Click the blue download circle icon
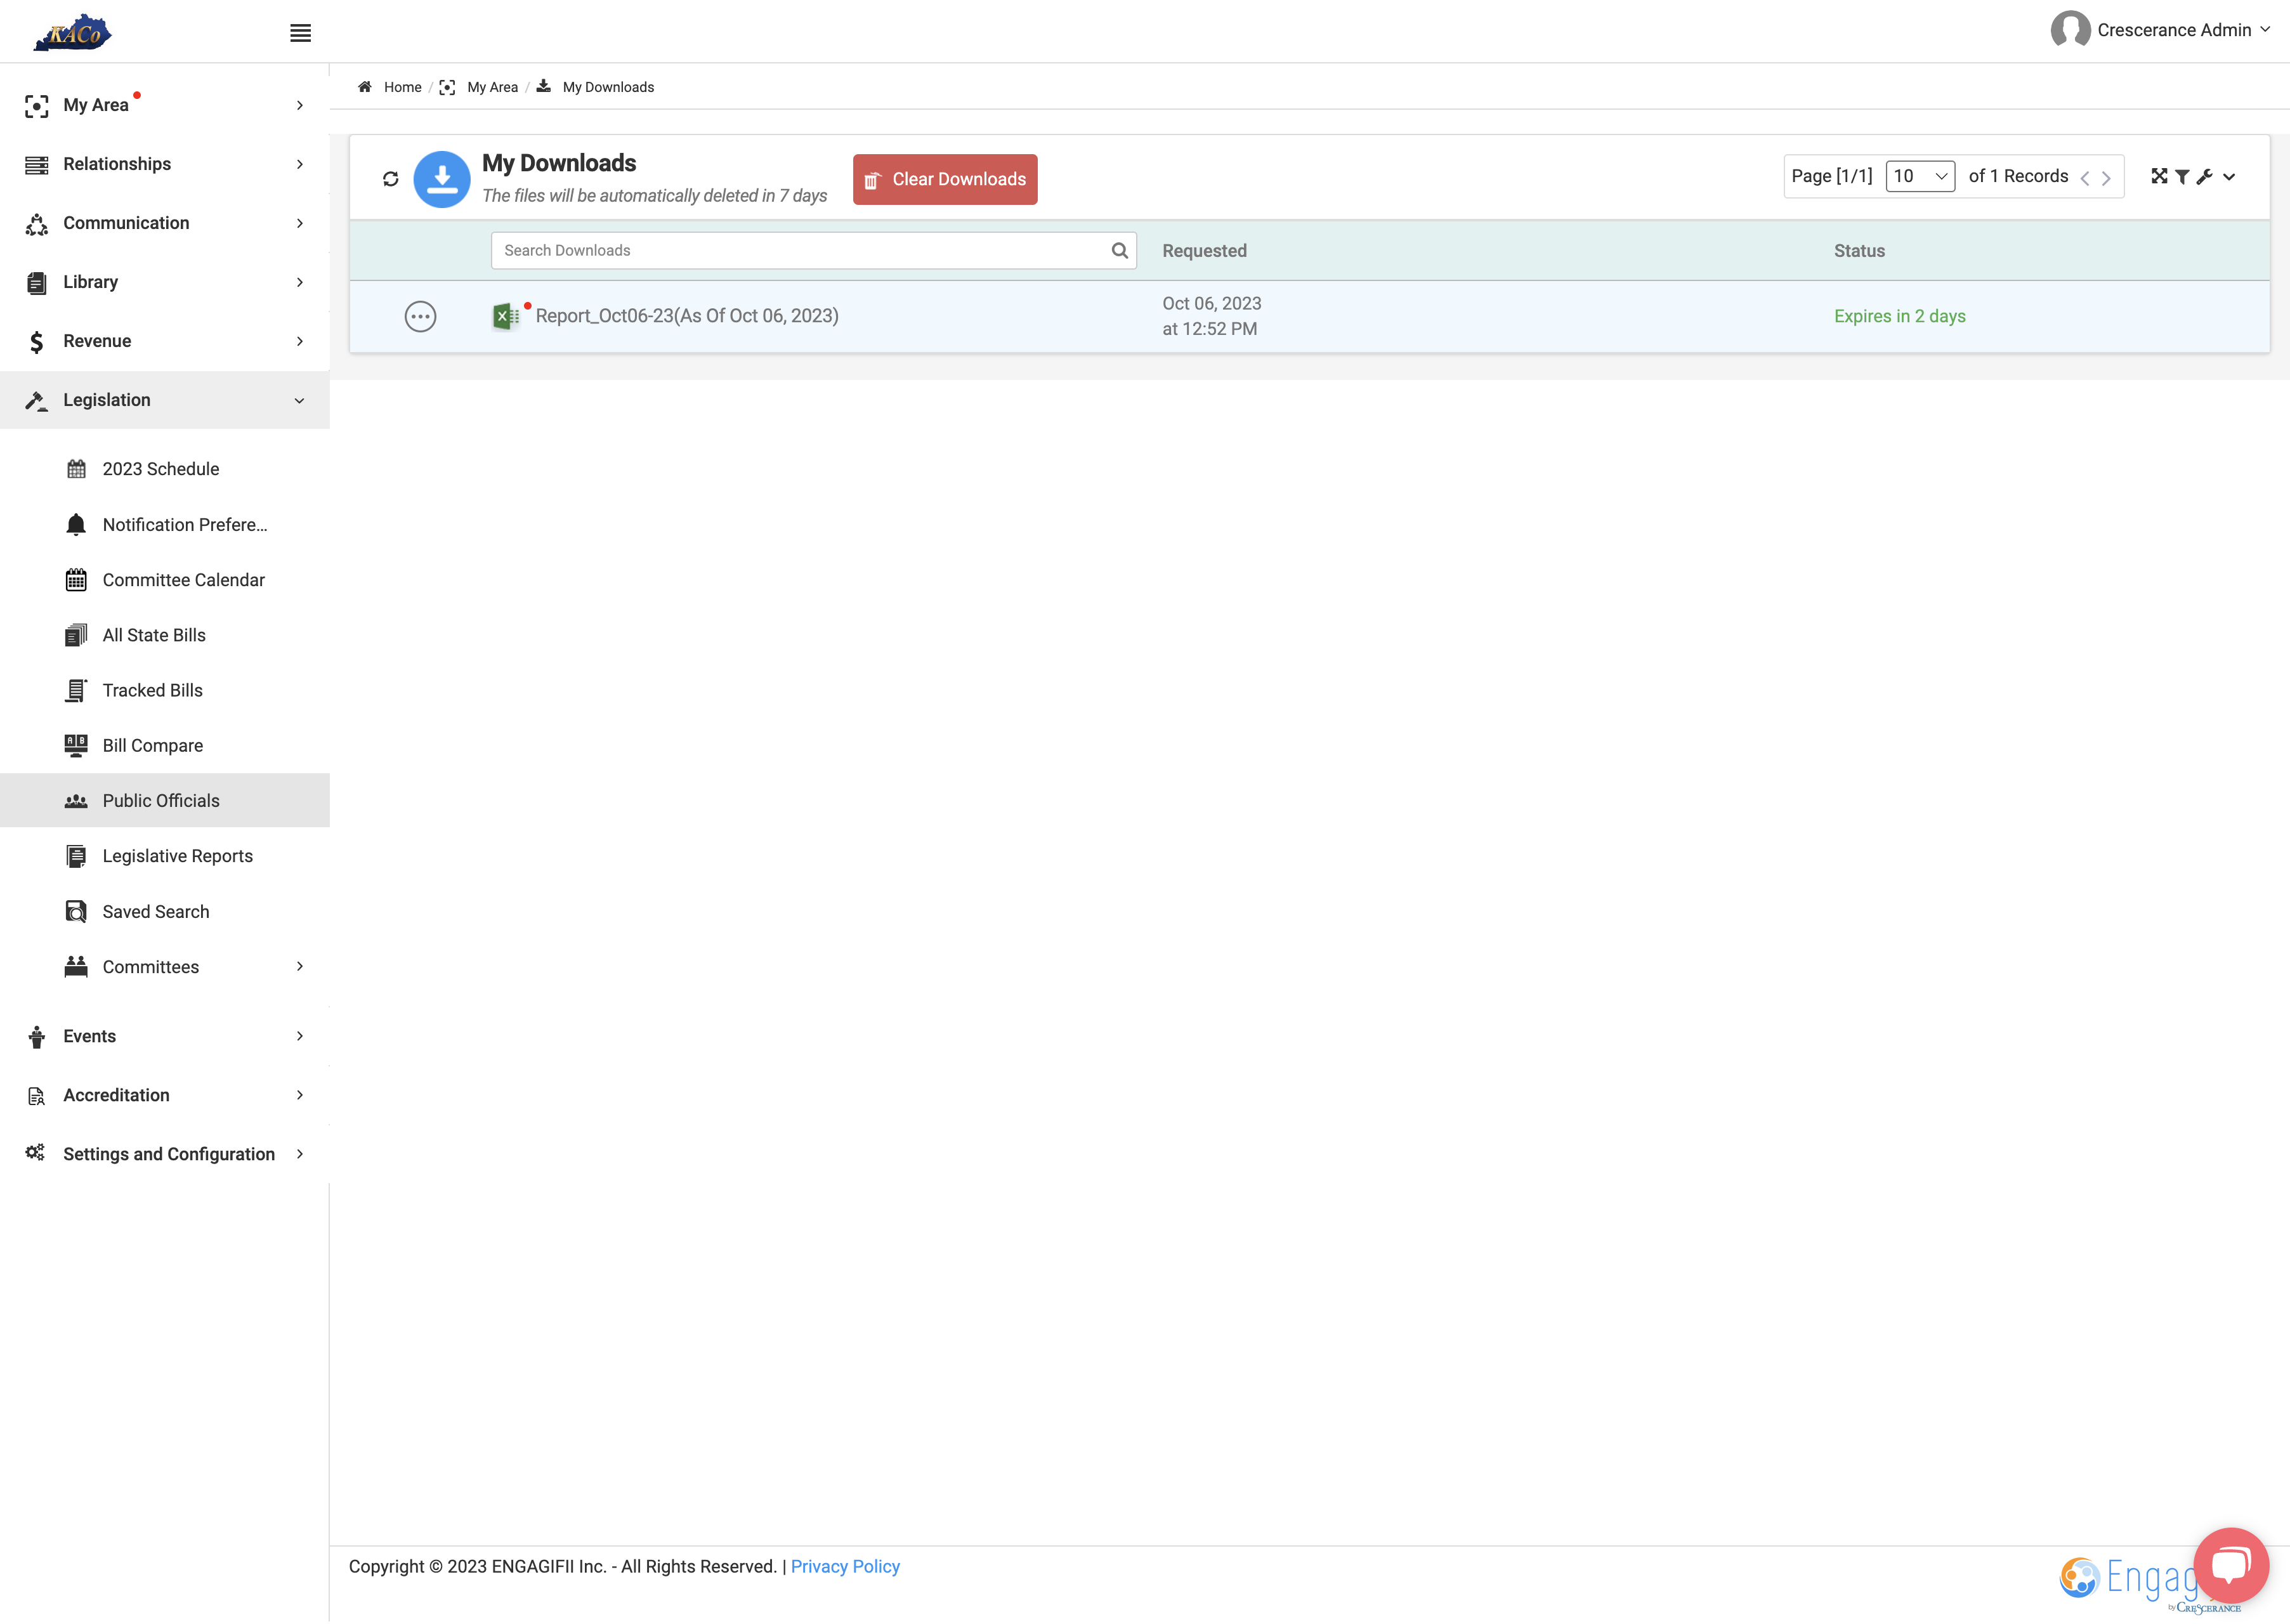 442,179
